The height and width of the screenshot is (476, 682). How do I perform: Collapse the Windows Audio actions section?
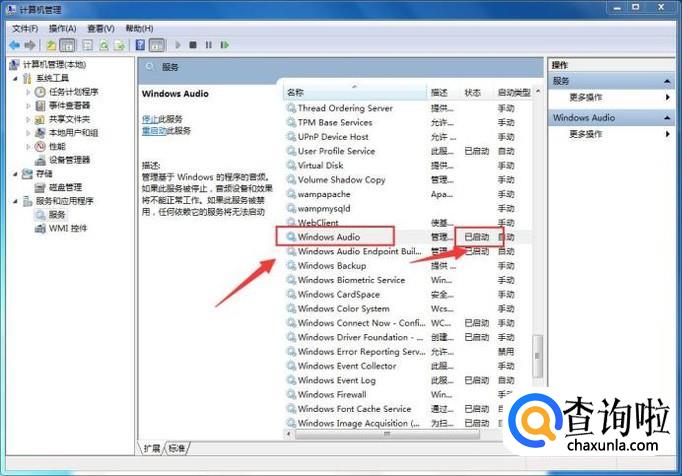pos(666,117)
